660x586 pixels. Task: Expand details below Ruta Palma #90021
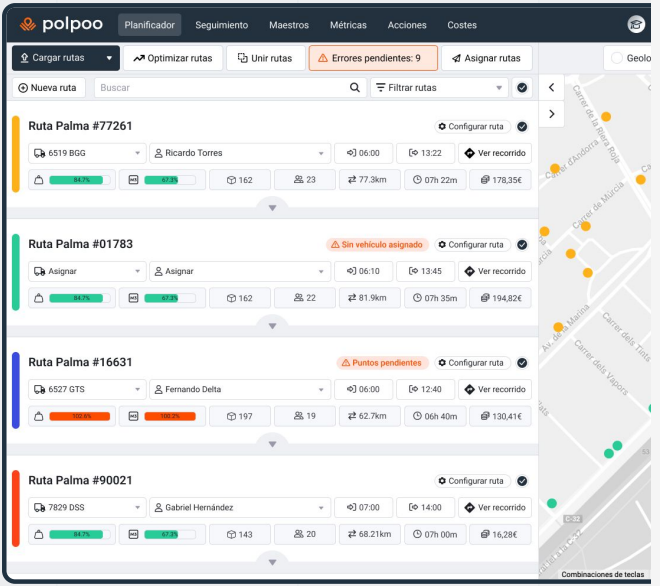coord(272,562)
